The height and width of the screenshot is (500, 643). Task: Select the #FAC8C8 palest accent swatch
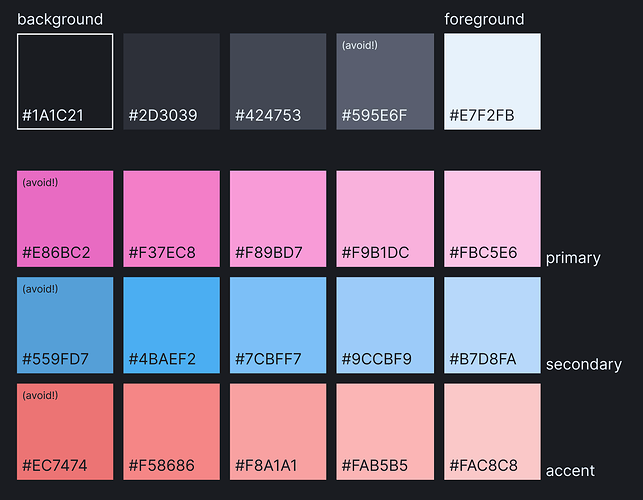tap(492, 431)
